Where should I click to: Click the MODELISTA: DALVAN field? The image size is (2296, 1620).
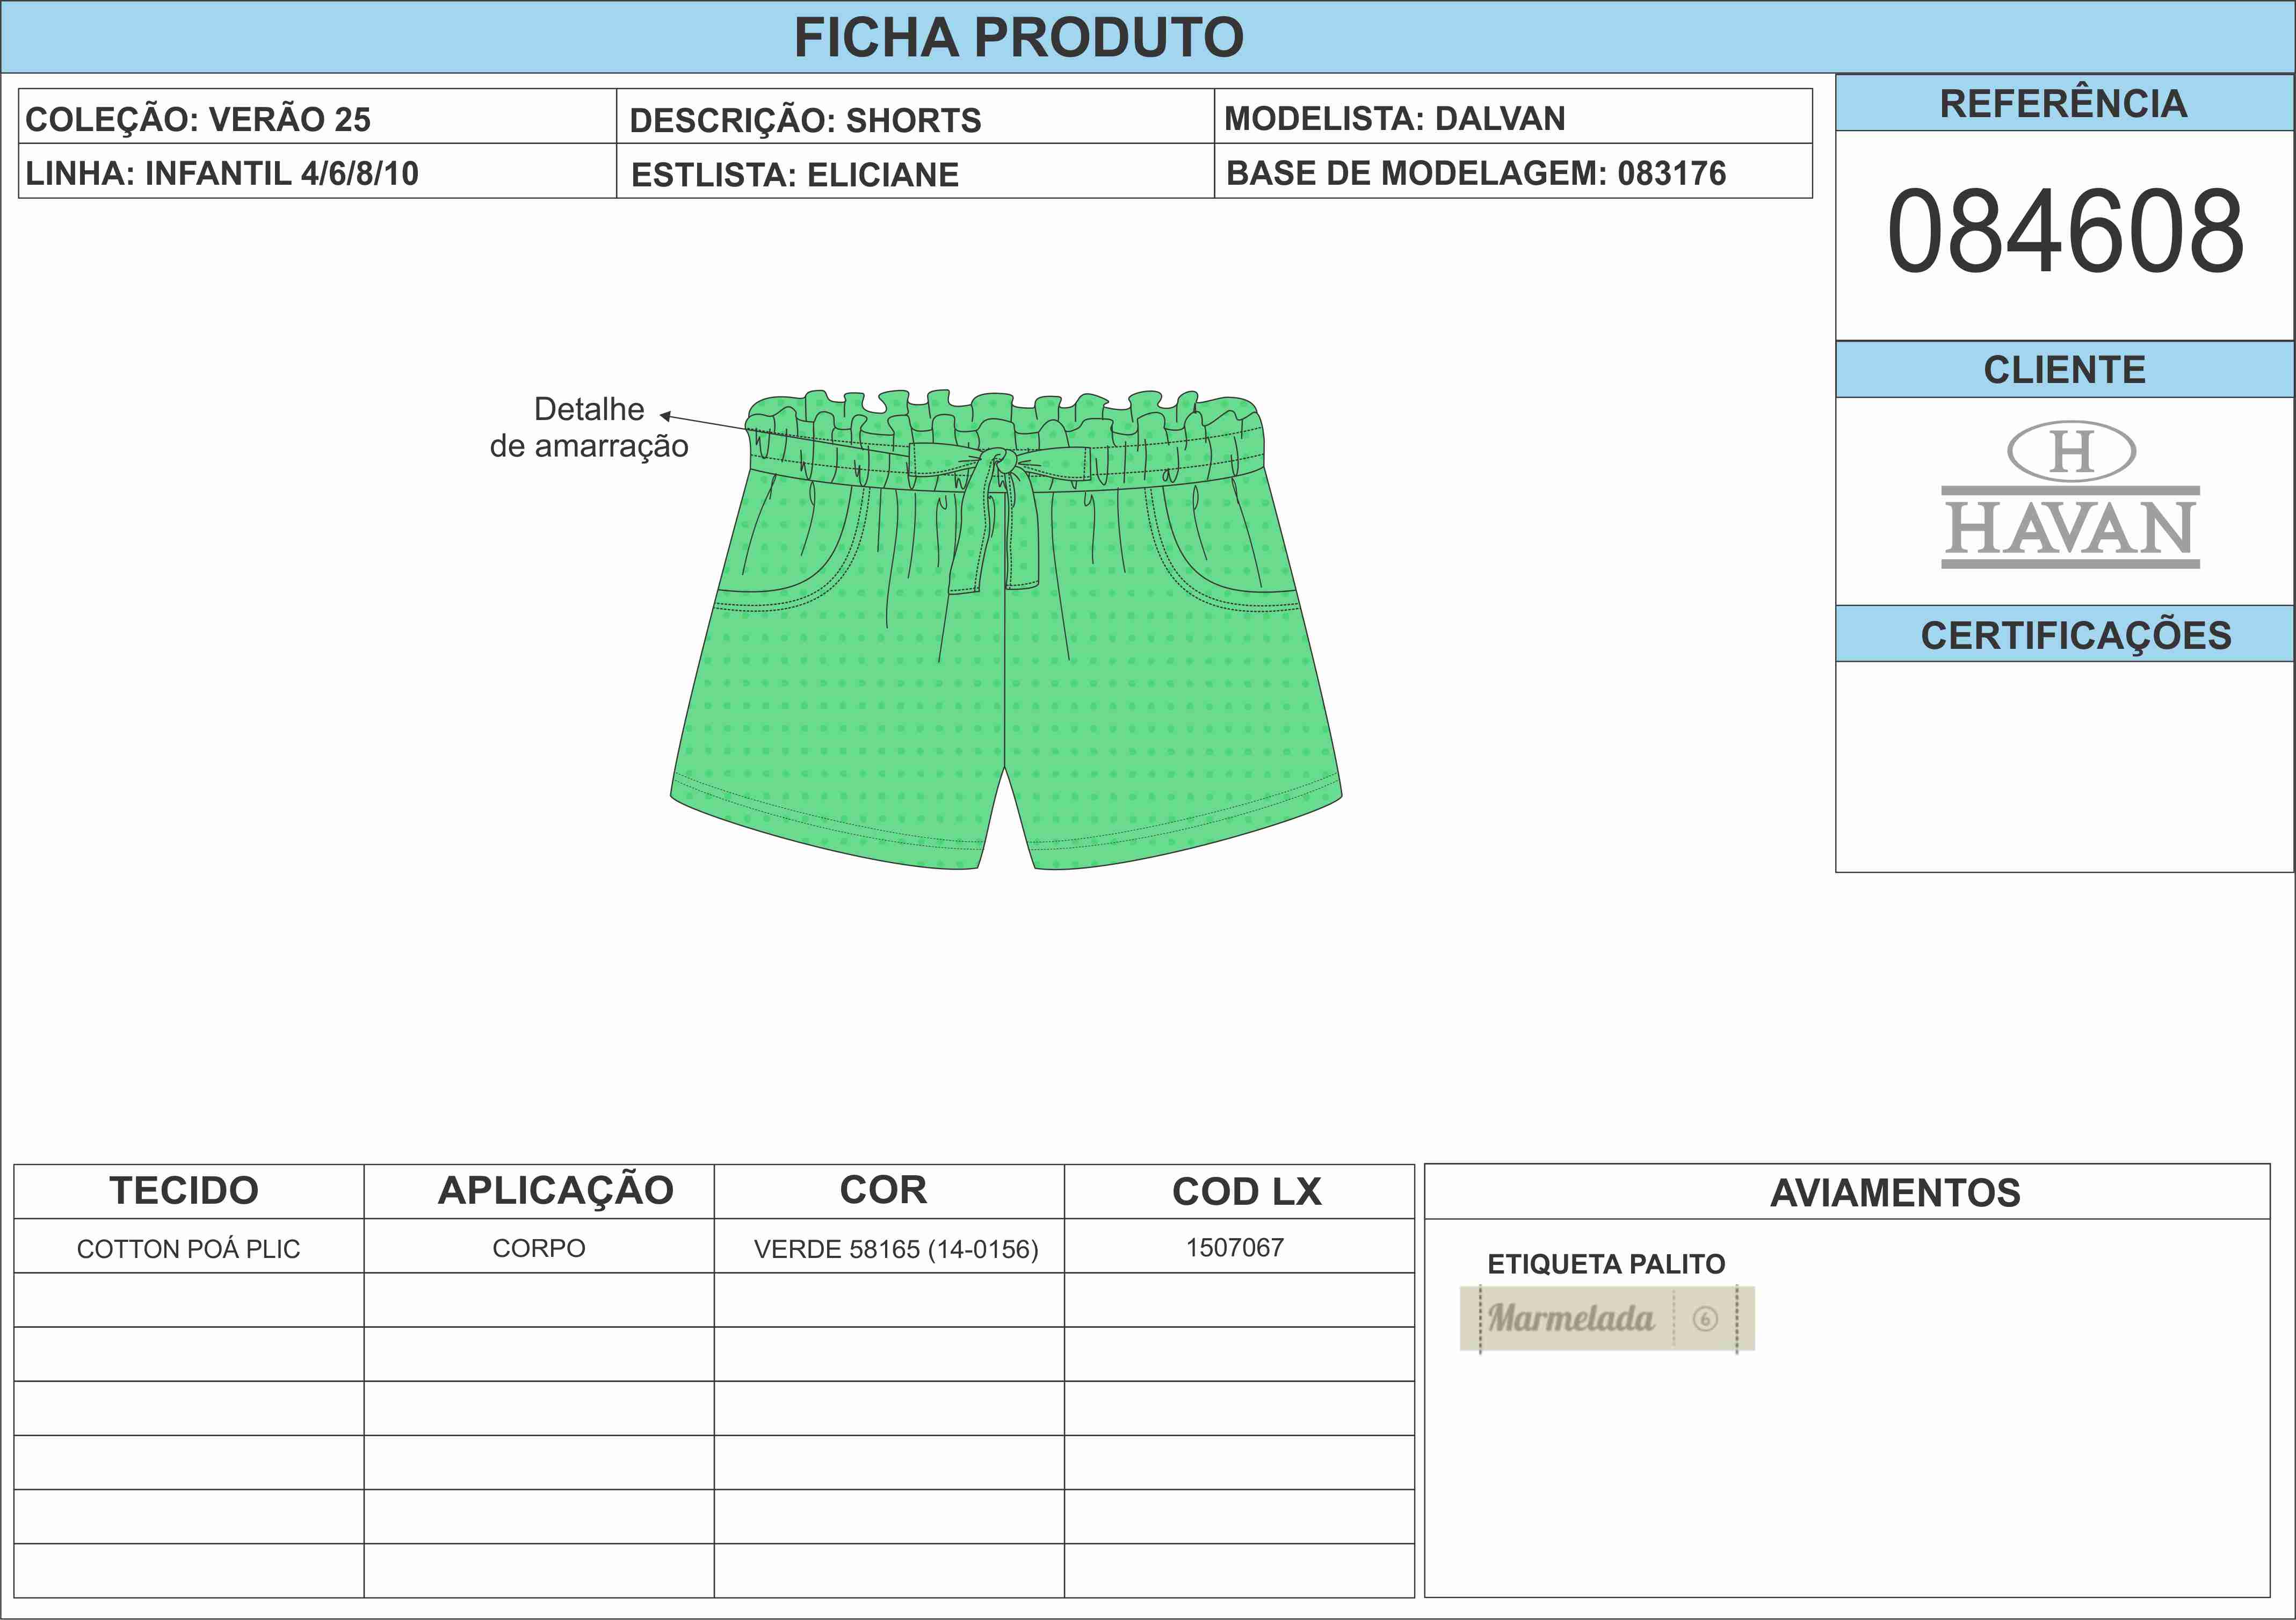[x=1394, y=118]
